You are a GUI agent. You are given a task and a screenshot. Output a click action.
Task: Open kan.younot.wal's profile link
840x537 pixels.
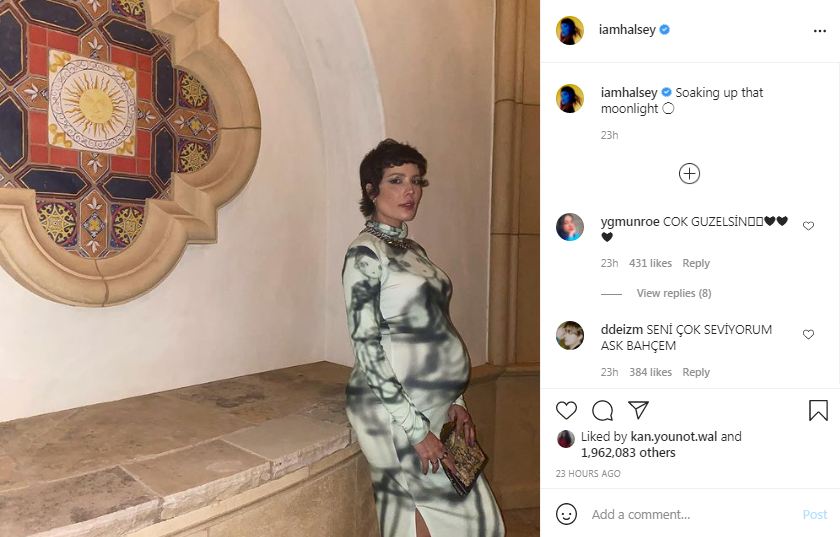[674, 437]
